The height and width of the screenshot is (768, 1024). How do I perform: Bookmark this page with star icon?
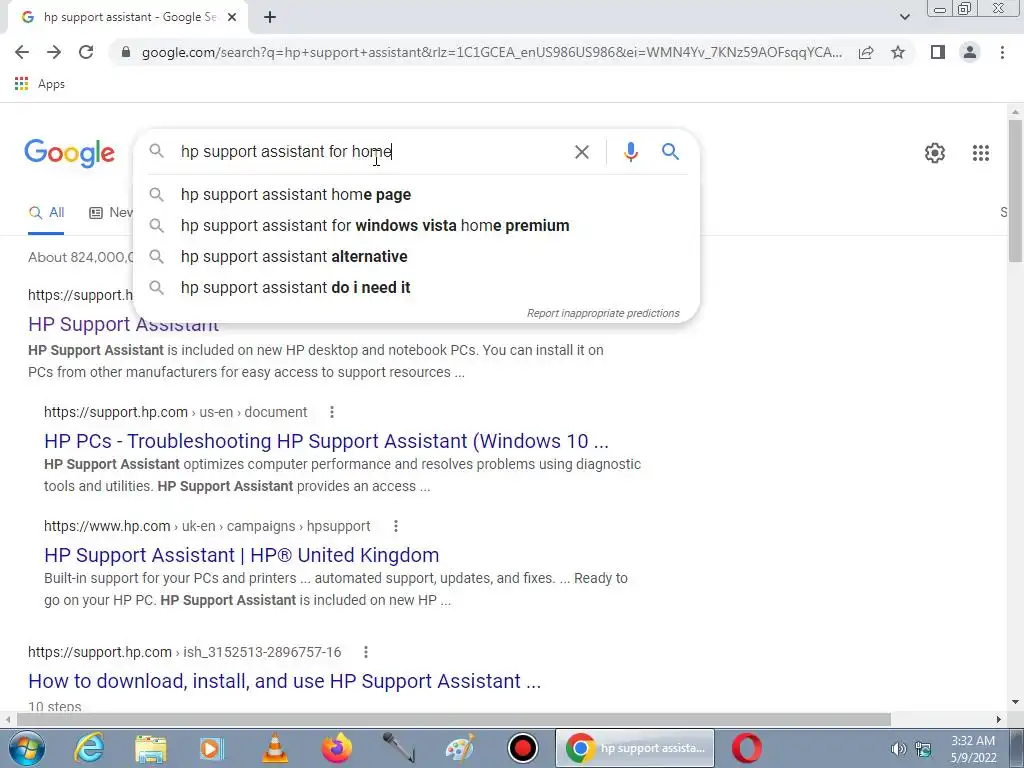(x=898, y=52)
